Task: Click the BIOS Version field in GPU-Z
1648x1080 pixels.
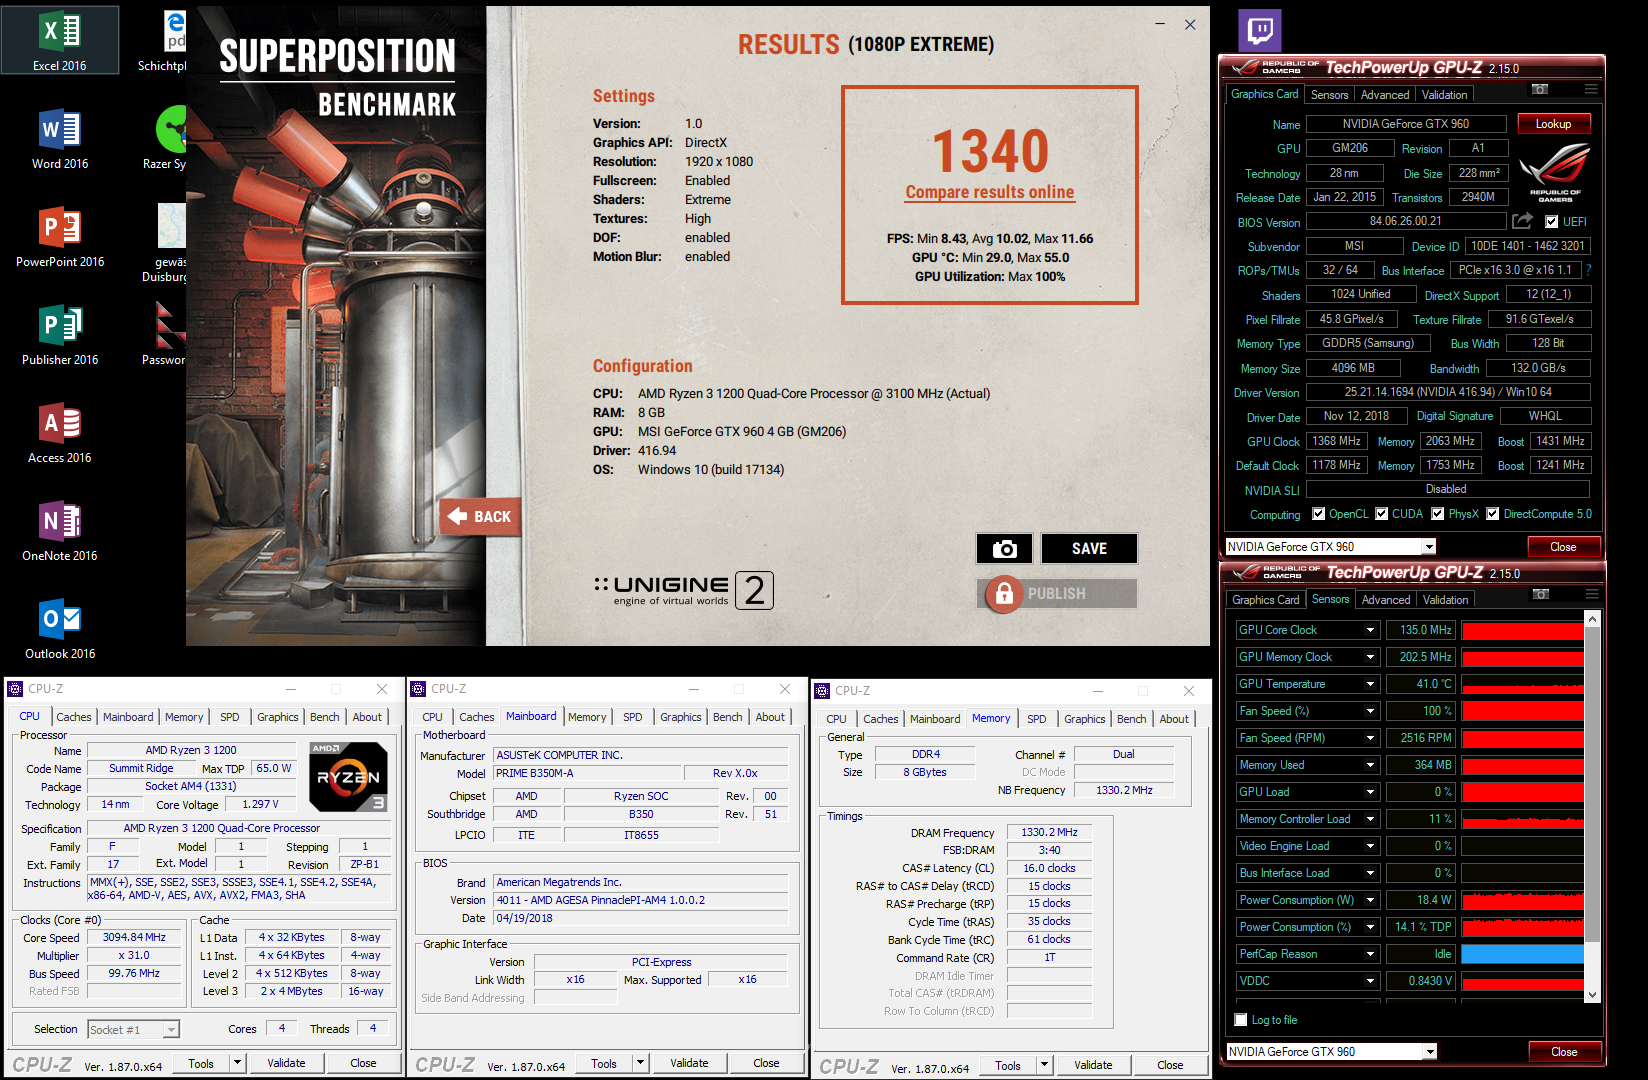Action: click(x=1406, y=221)
